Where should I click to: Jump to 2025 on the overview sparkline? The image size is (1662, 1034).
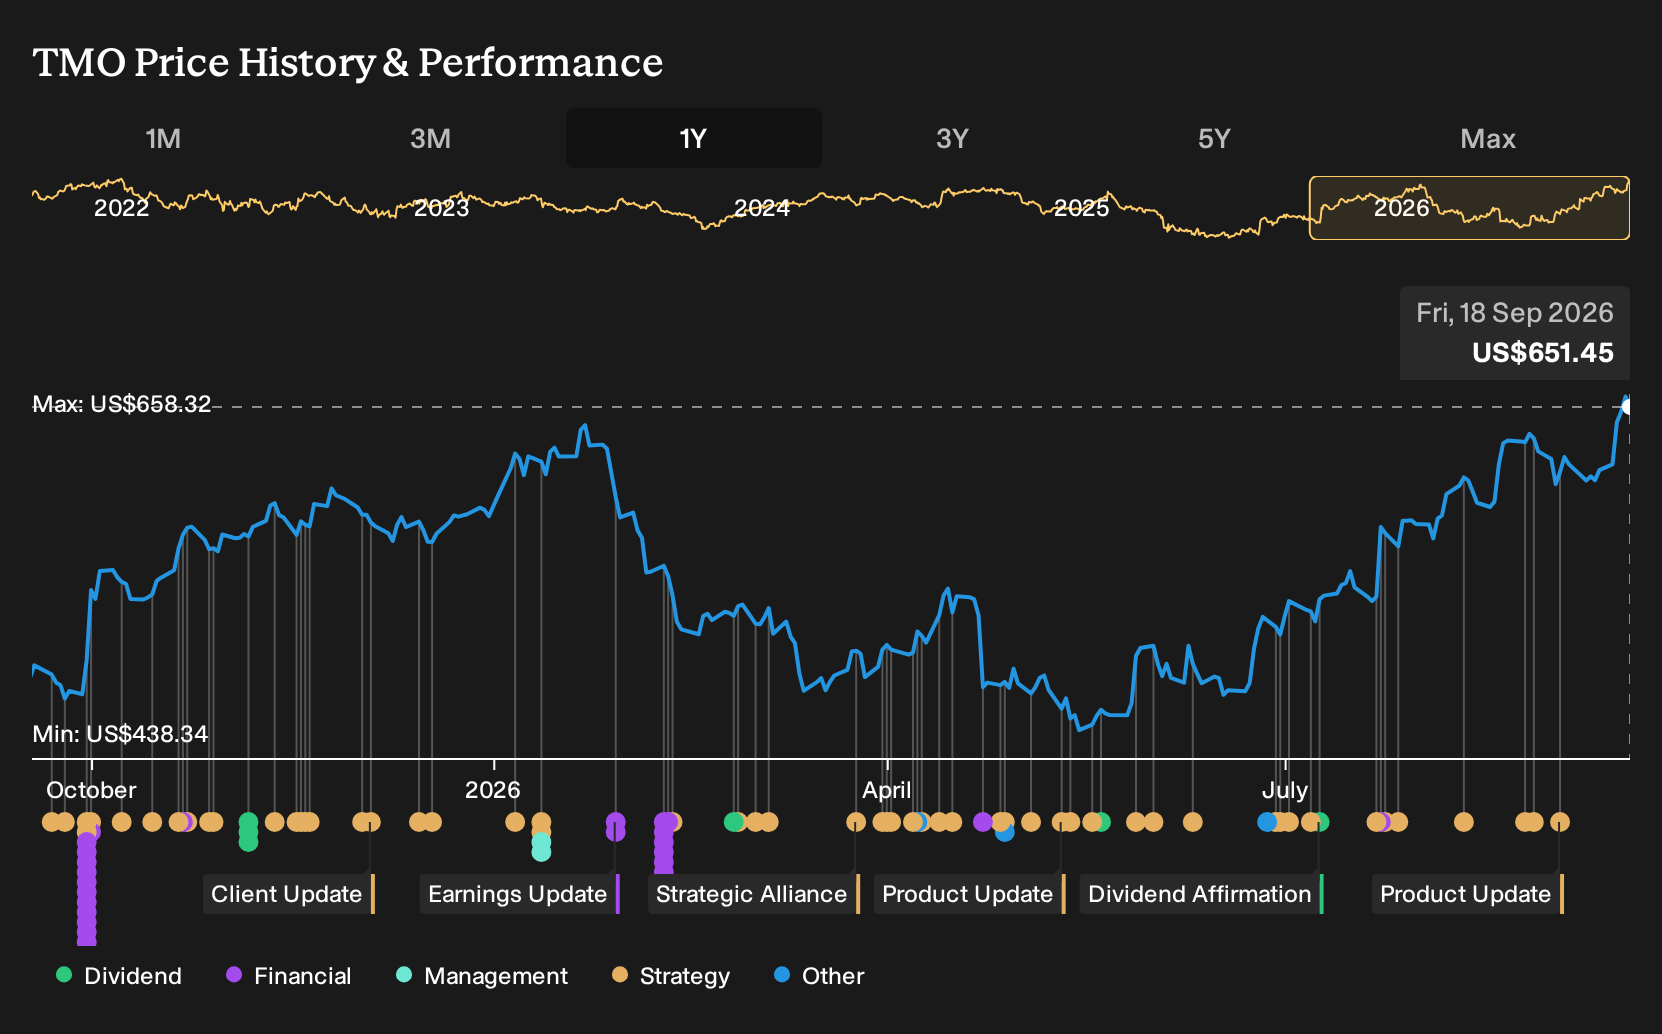(1081, 208)
